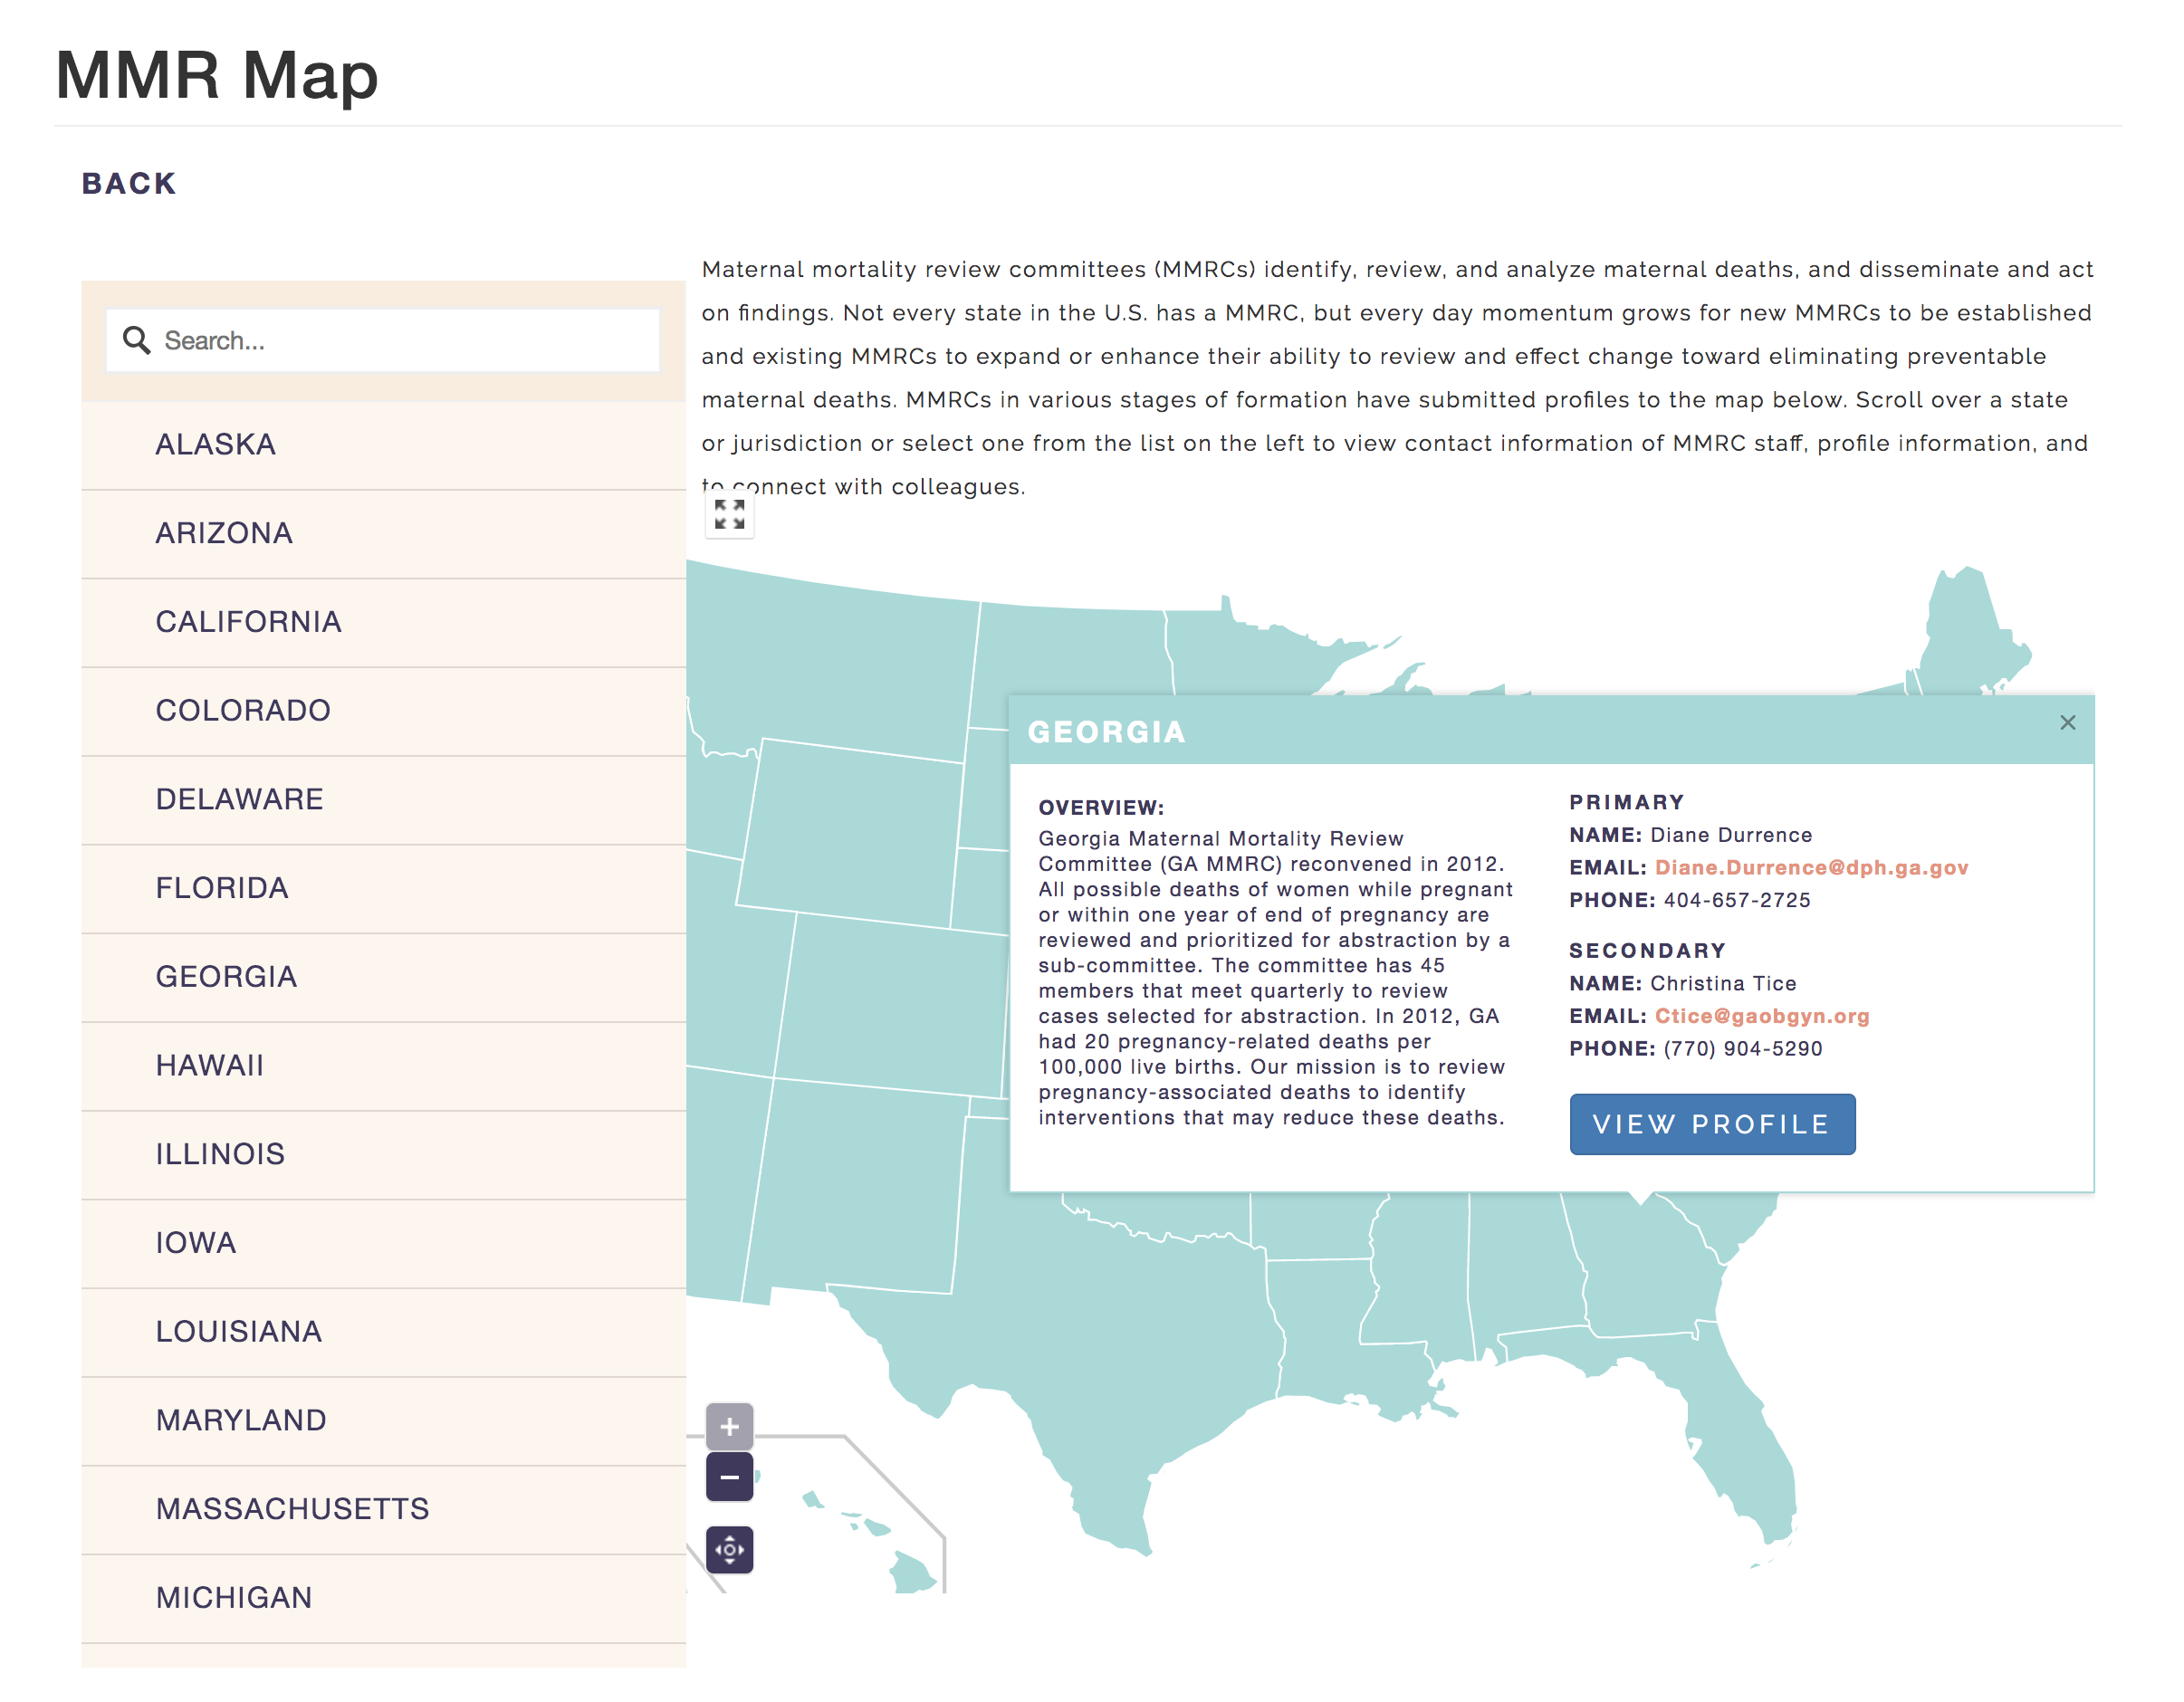This screenshot has width=2184, height=1702.
Task: Click the Ctice@gaobgyn.org email link
Action: pos(1761,1016)
